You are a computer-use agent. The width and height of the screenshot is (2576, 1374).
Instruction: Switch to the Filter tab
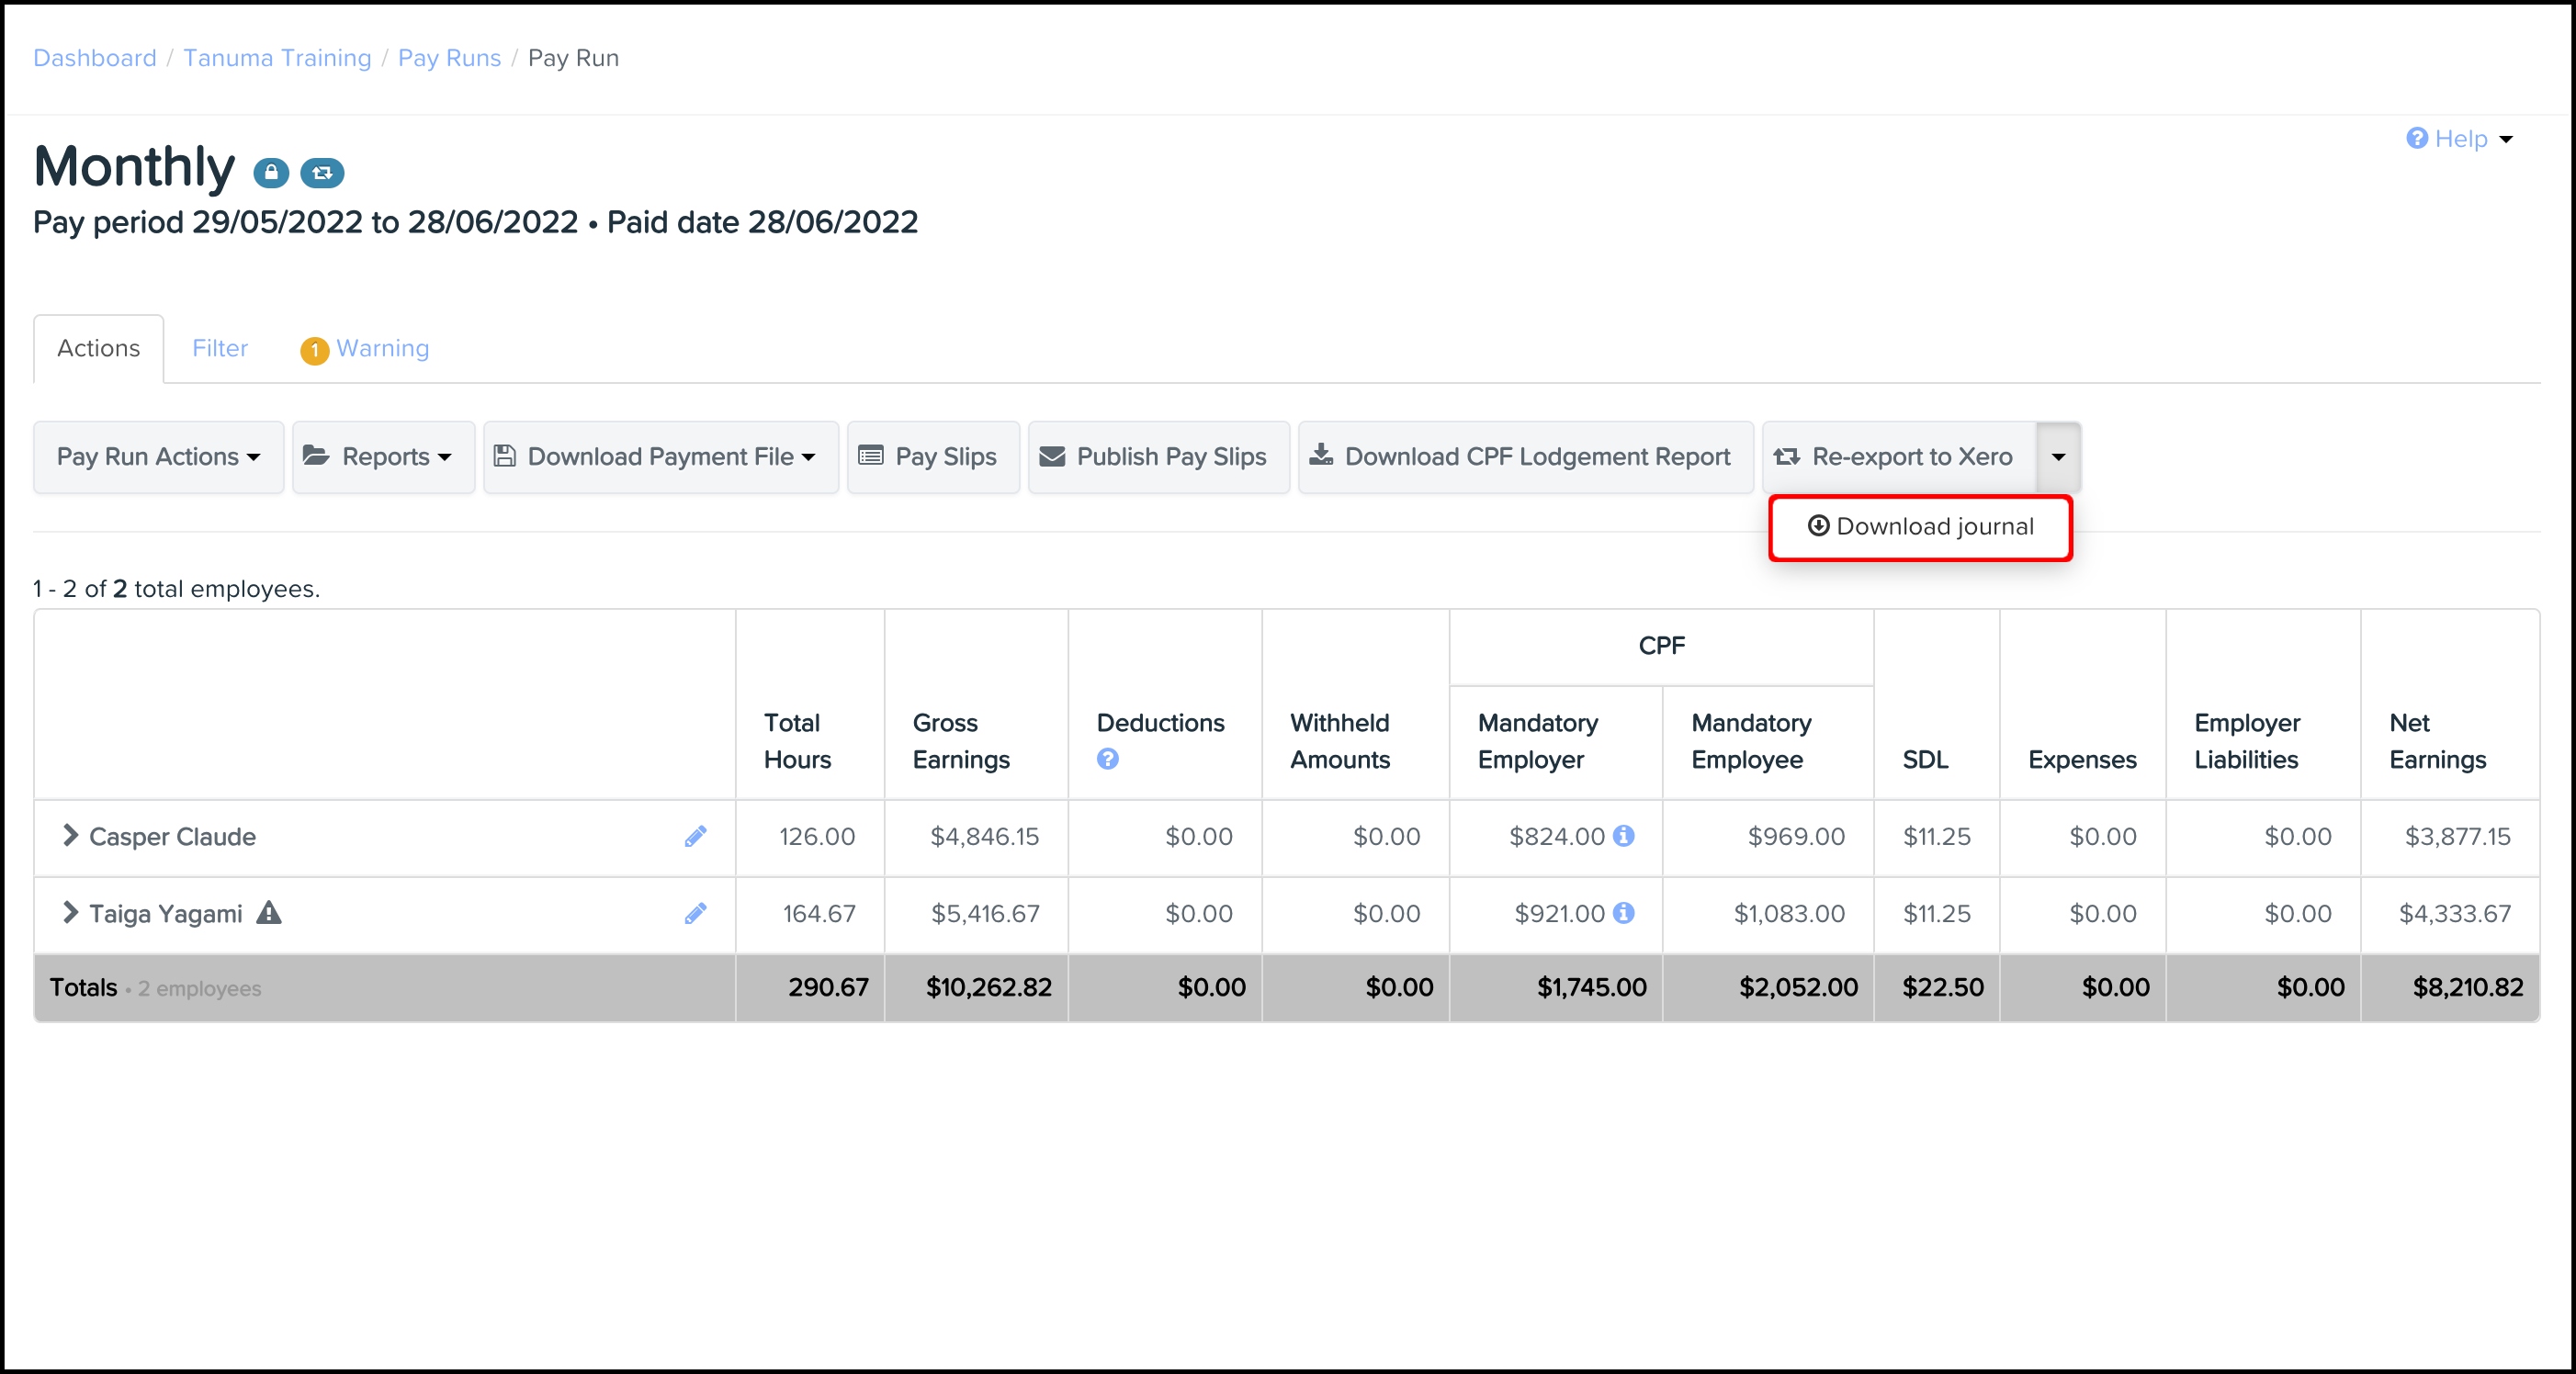coord(220,348)
